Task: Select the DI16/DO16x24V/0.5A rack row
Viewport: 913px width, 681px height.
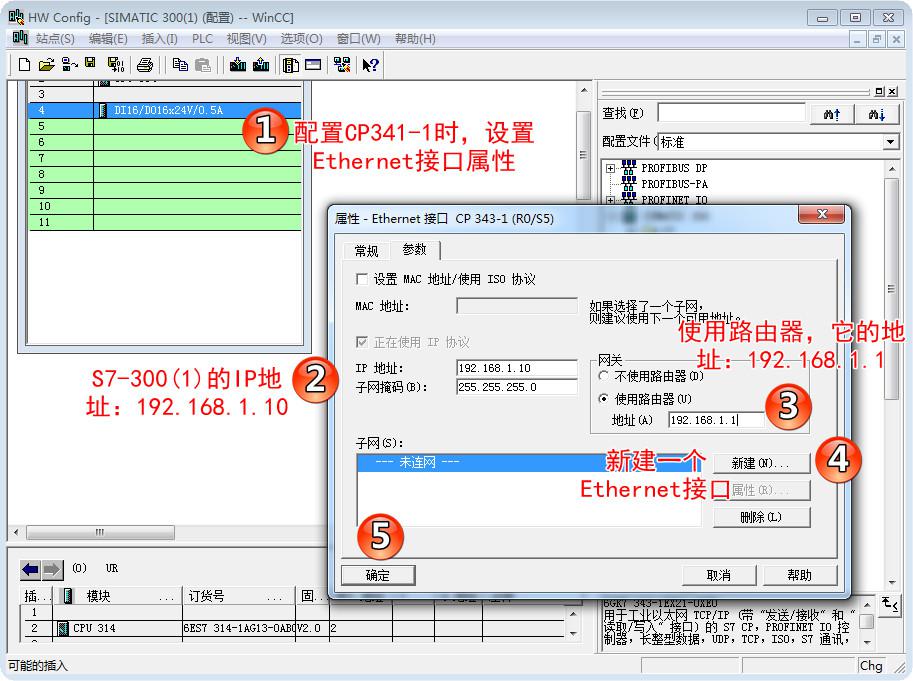Action: (165, 110)
